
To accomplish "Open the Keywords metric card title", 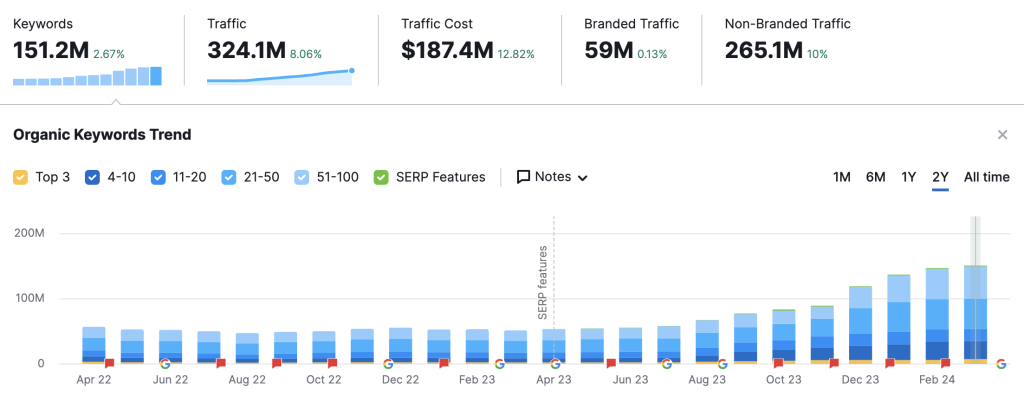I will pos(43,24).
